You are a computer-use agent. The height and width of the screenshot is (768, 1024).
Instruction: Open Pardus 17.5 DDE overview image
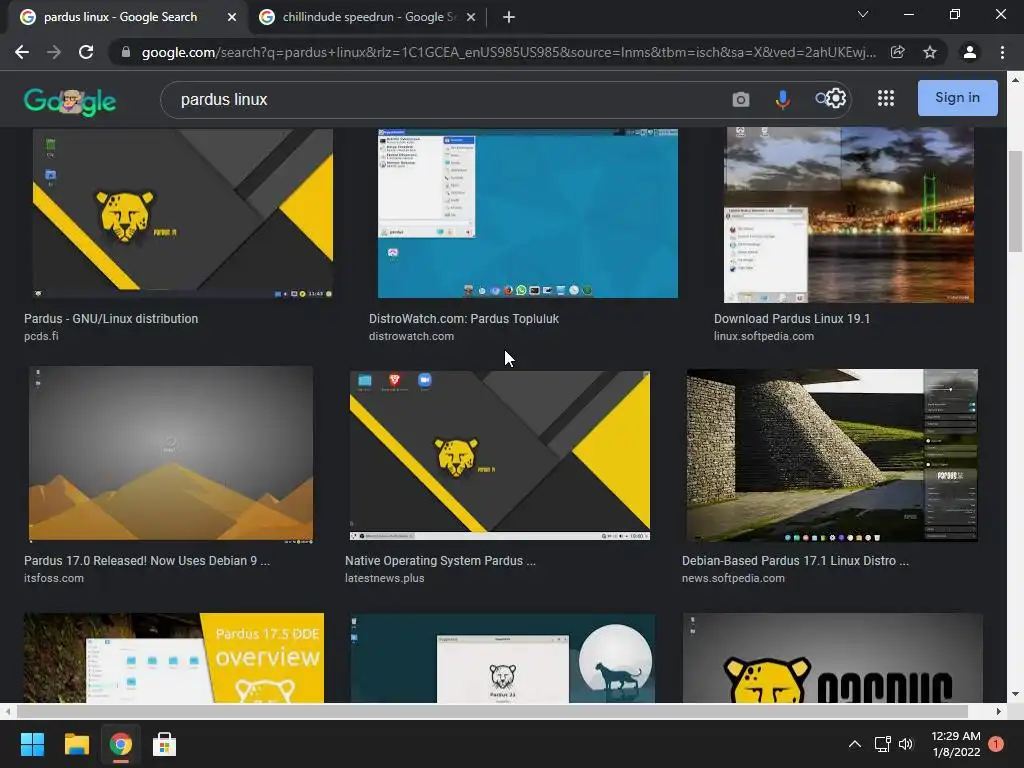[x=174, y=658]
